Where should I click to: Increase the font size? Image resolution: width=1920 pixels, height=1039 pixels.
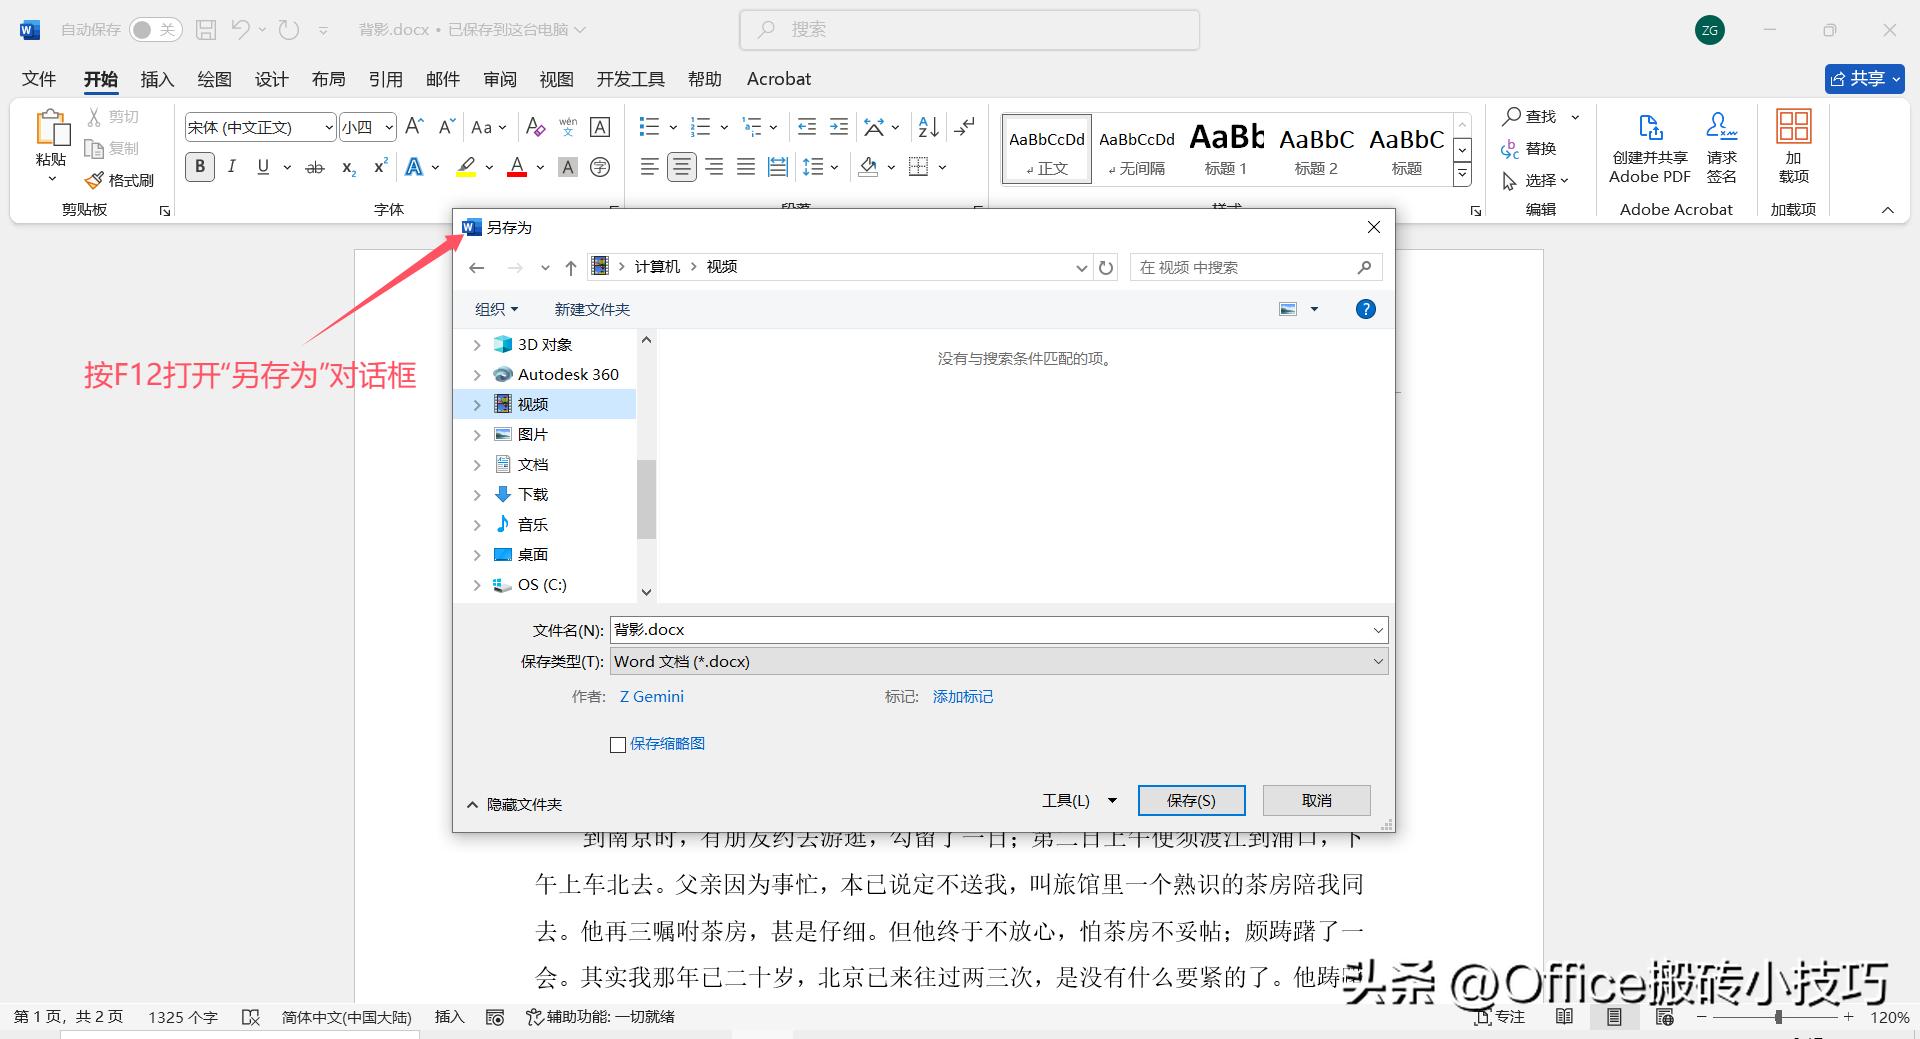415,127
